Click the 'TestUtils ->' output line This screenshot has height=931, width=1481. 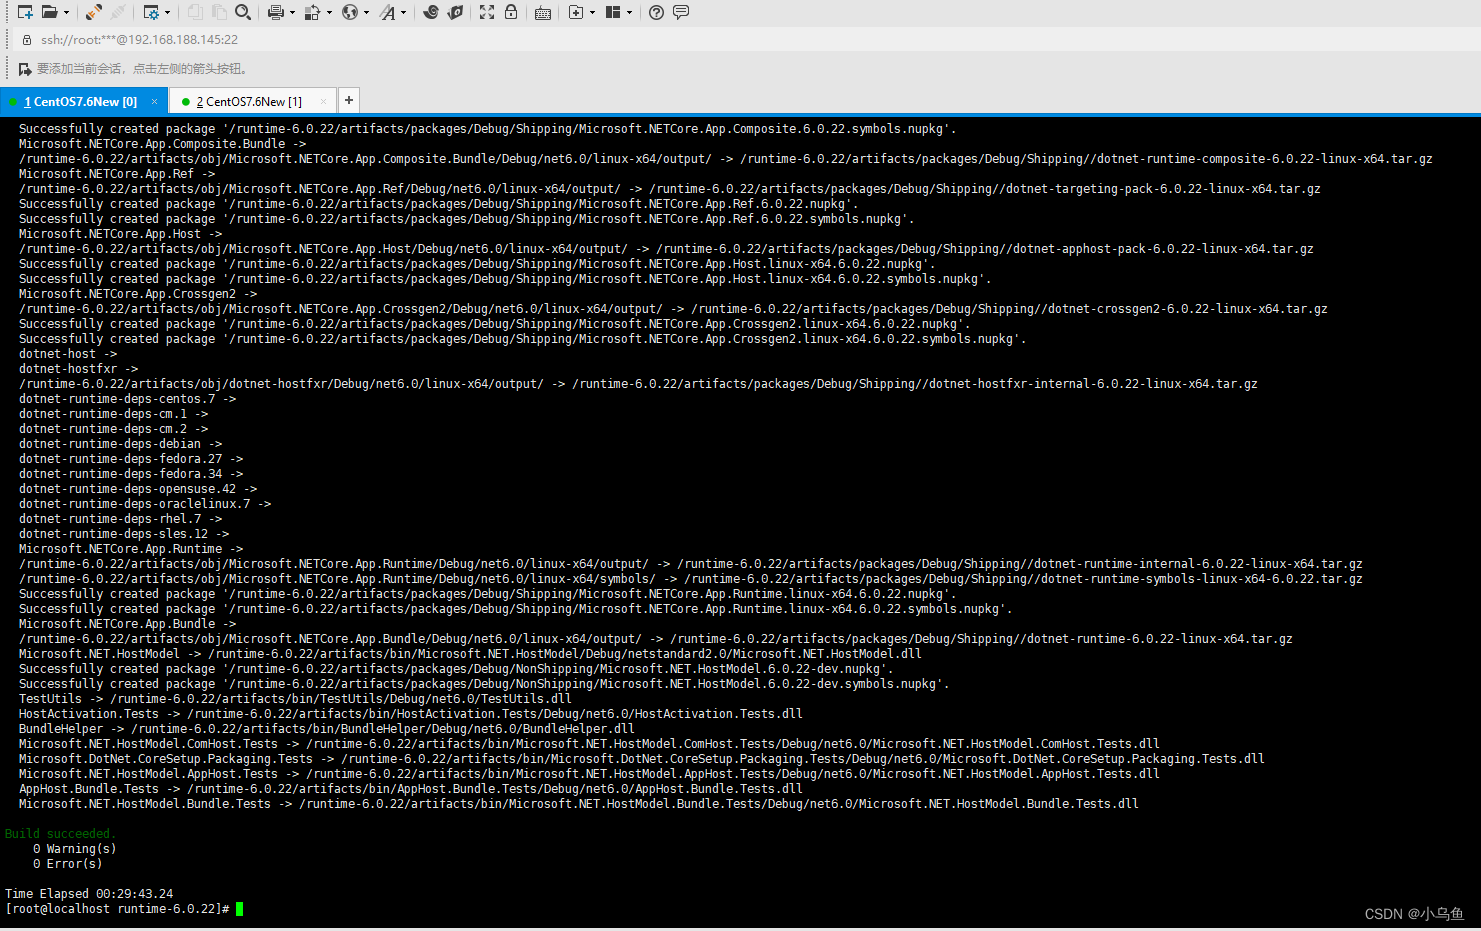[x=295, y=699]
